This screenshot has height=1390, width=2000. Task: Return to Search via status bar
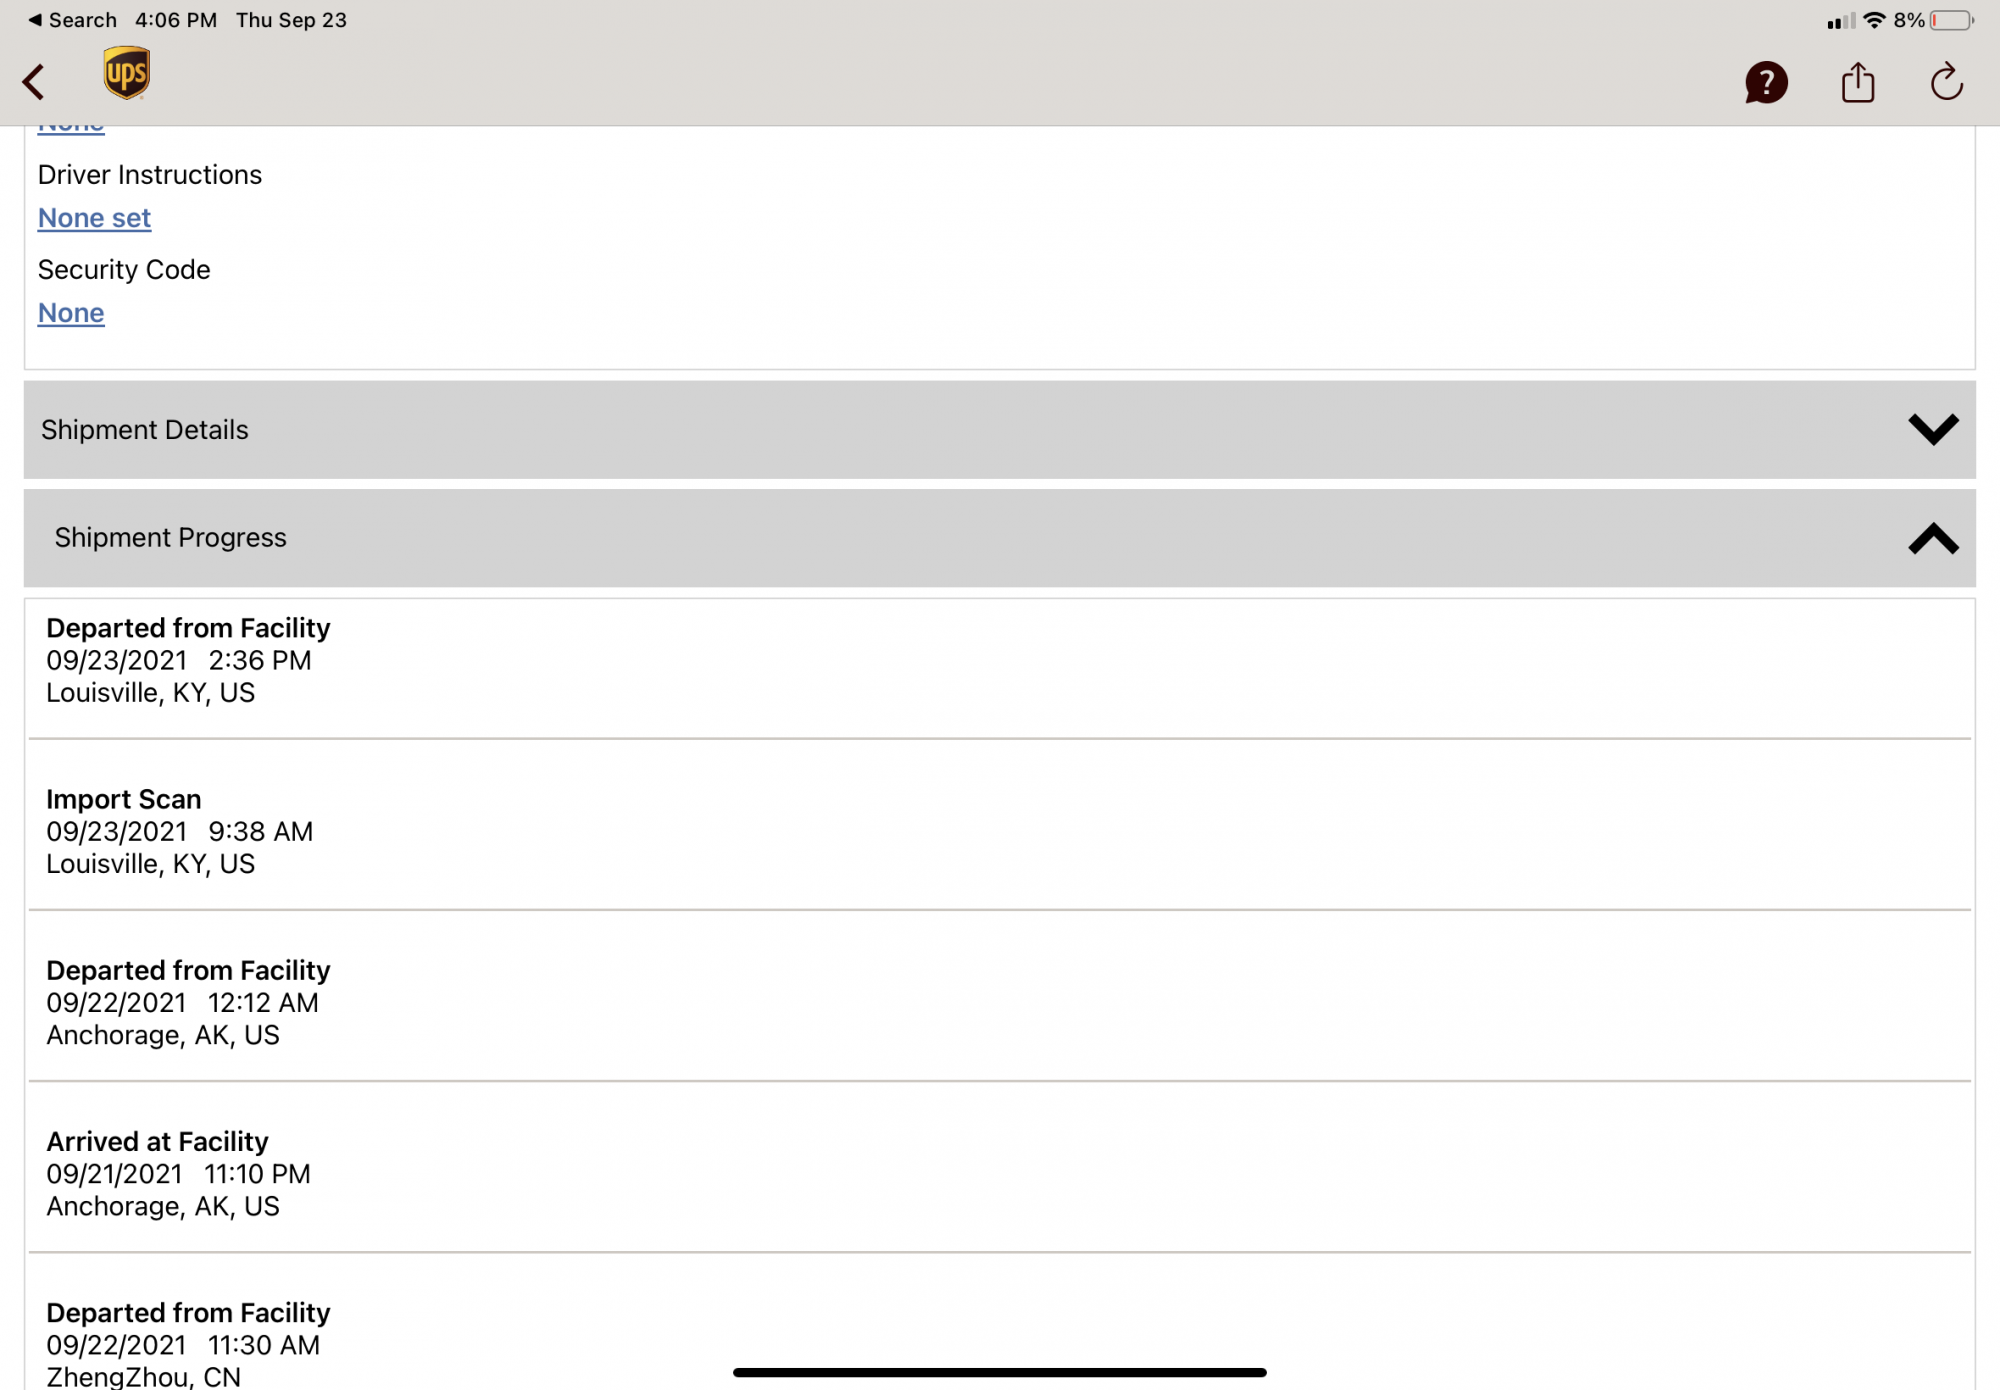(73, 20)
